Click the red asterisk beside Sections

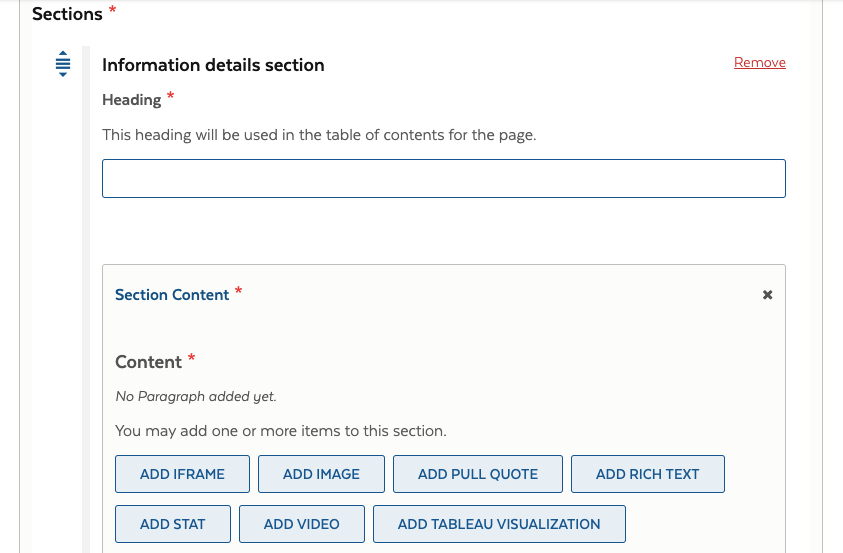[112, 10]
